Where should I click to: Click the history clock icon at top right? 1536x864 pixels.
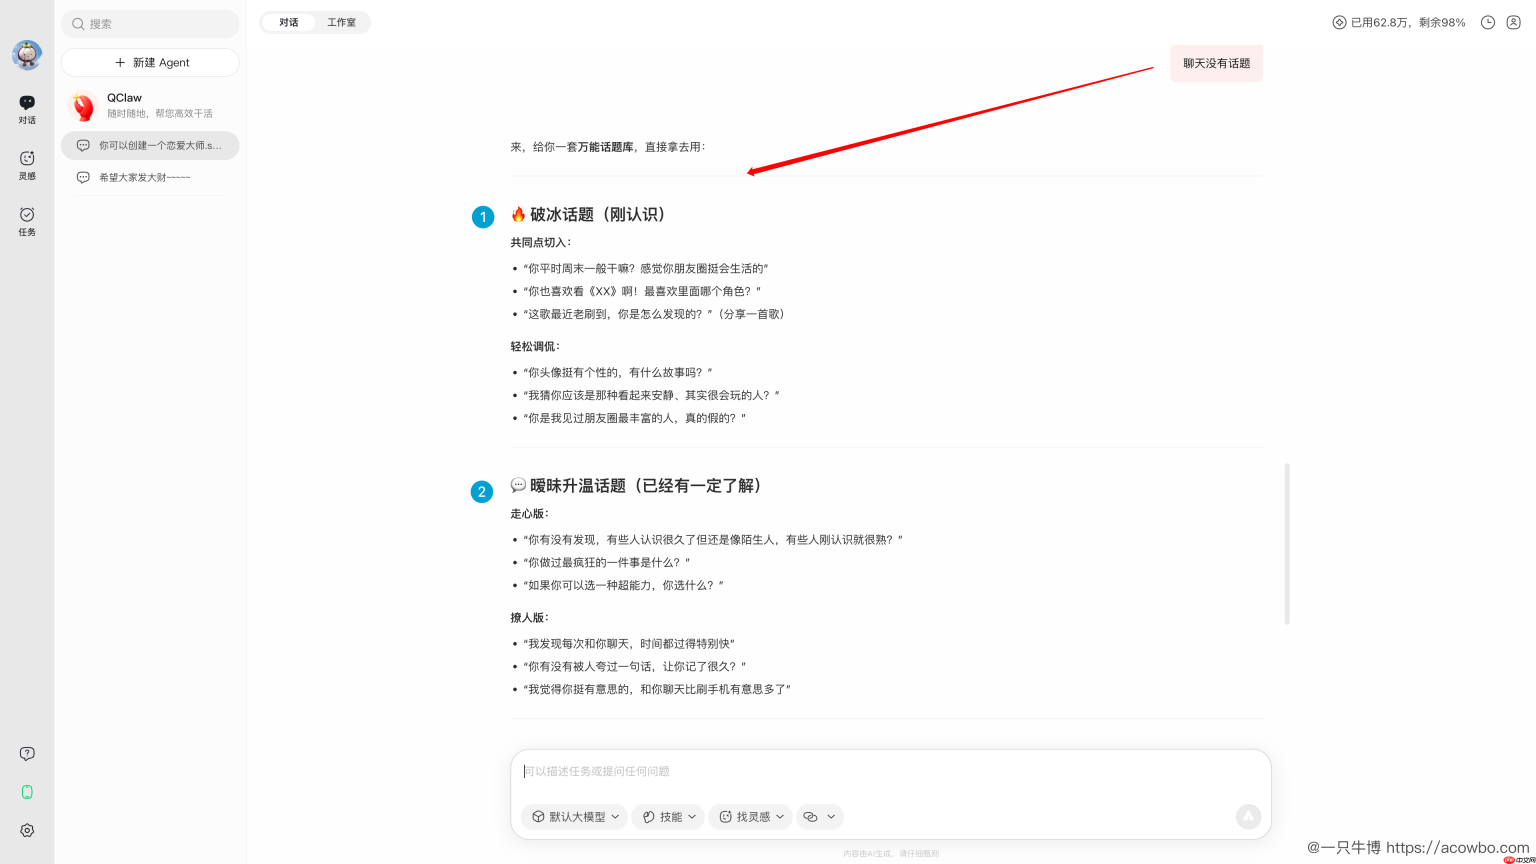pyautogui.click(x=1488, y=22)
